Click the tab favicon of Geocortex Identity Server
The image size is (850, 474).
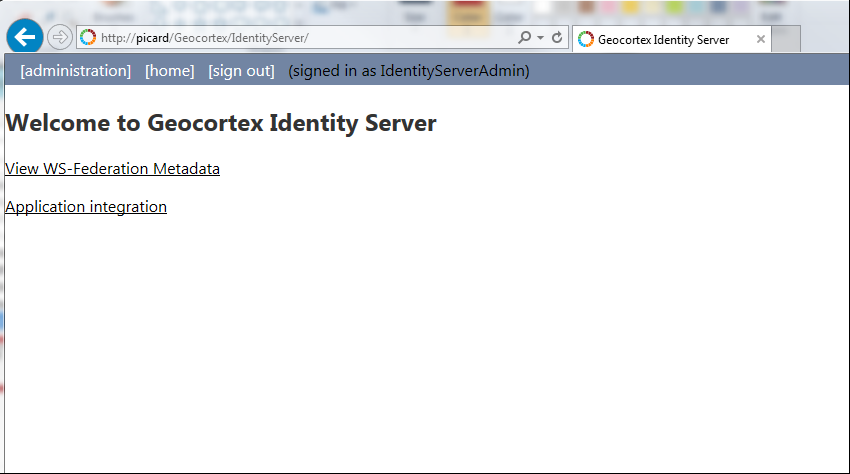(x=586, y=39)
